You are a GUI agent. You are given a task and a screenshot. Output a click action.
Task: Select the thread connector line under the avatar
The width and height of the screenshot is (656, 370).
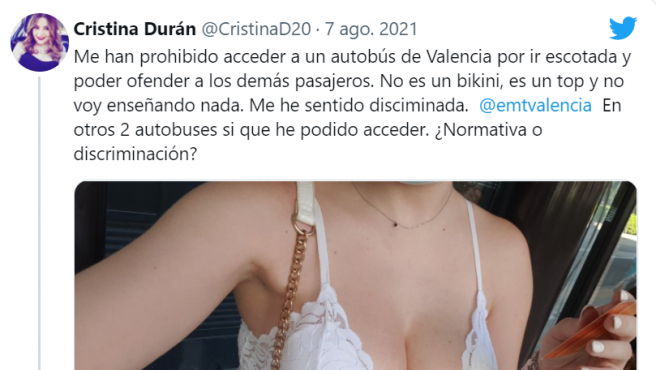click(x=39, y=223)
